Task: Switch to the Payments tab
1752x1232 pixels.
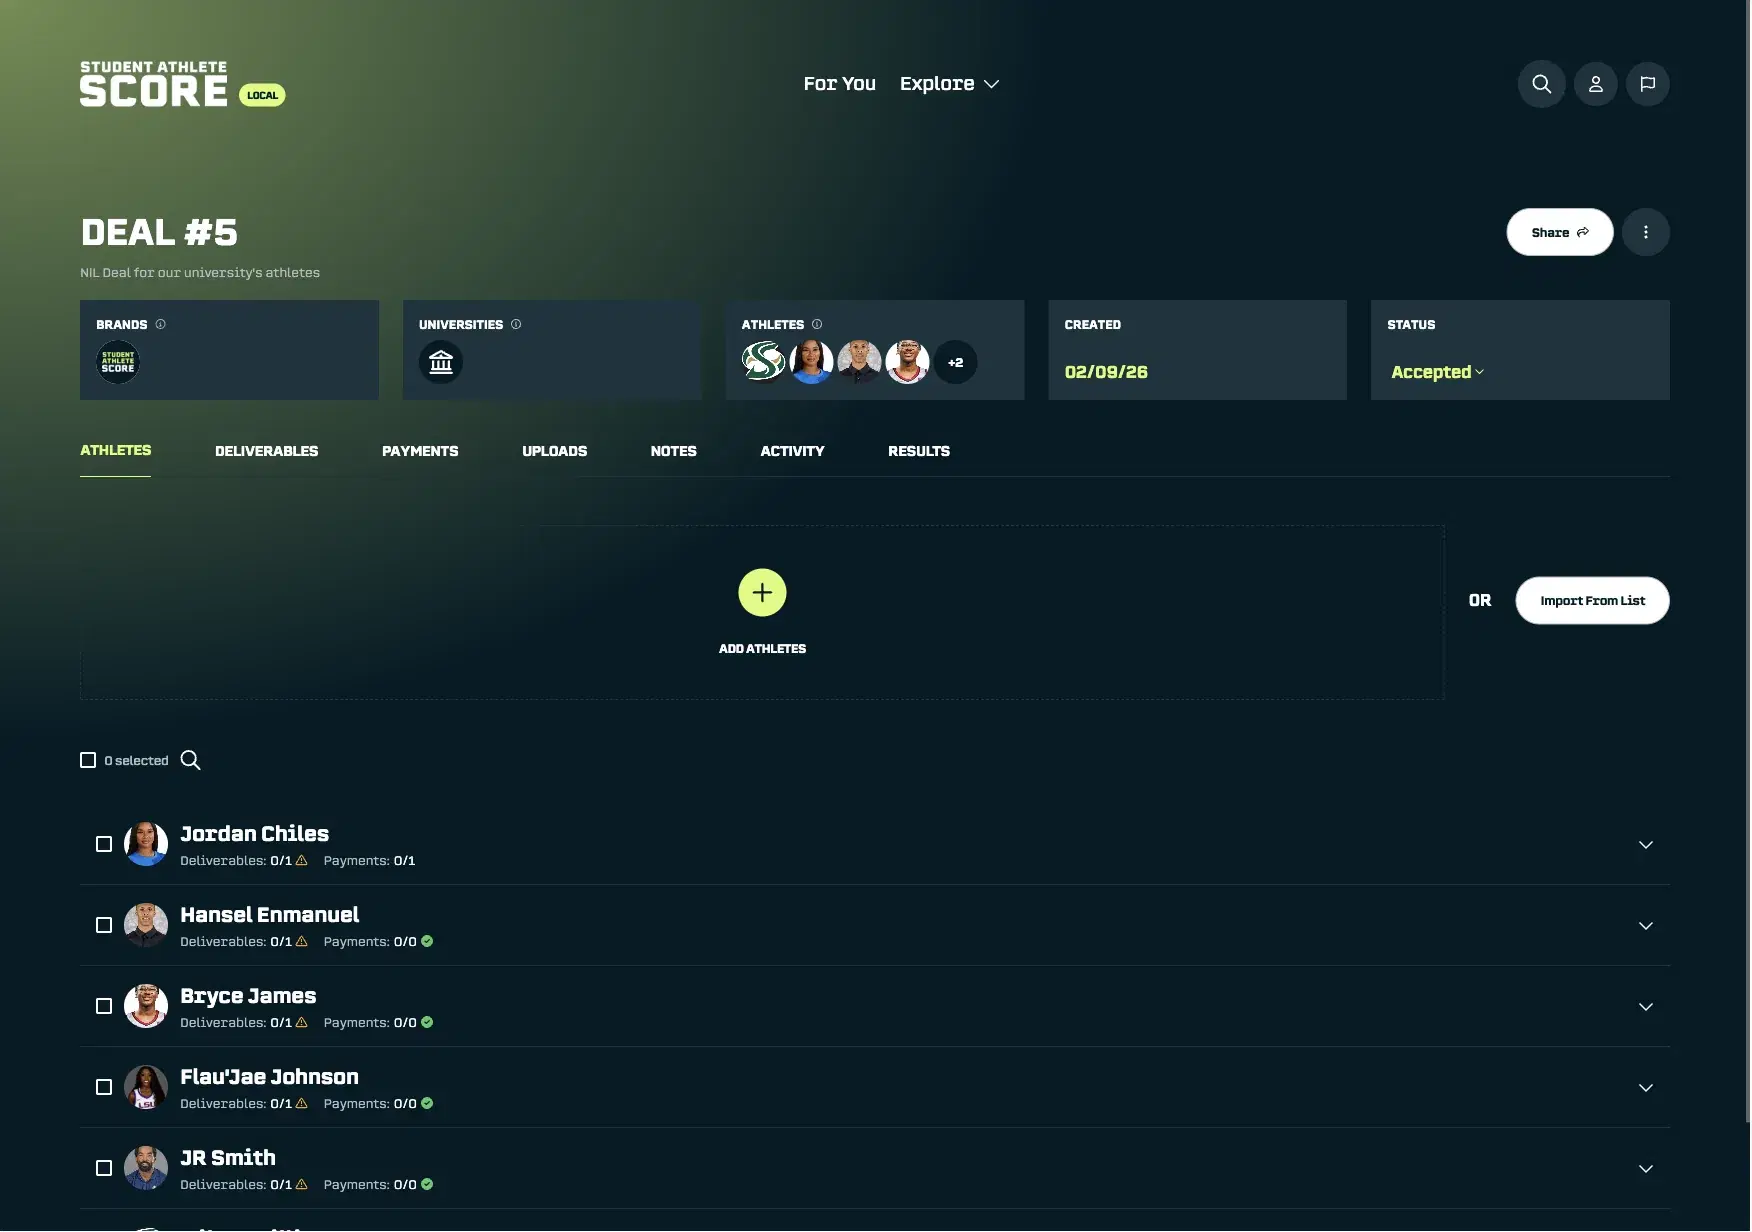Action: (420, 451)
